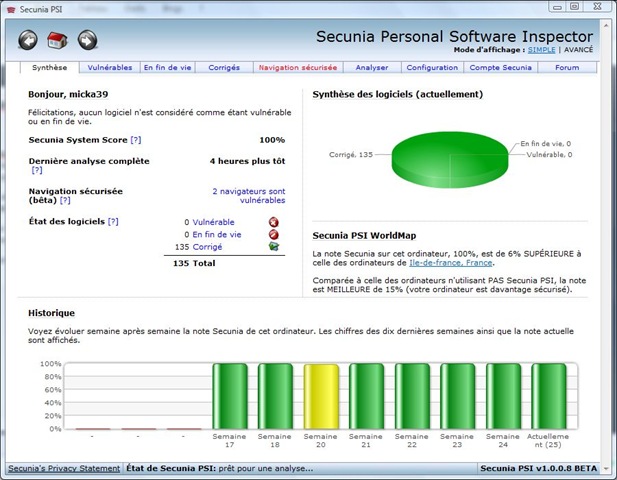The width and height of the screenshot is (617, 480).
Task: Switch to the Vulnérables tab
Action: [110, 68]
